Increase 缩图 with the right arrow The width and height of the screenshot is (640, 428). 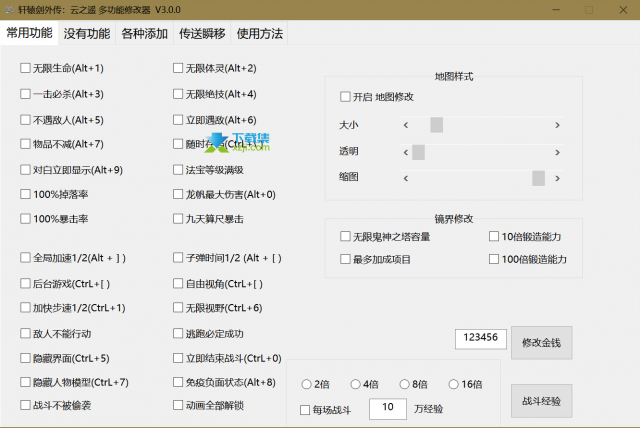click(x=558, y=178)
